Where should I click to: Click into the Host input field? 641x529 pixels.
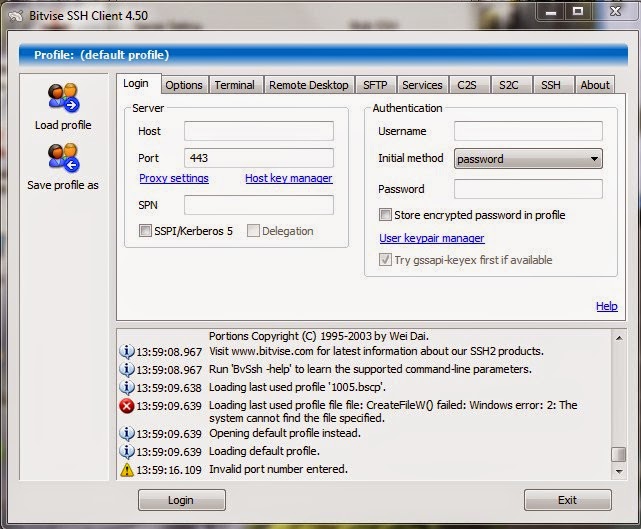point(259,131)
